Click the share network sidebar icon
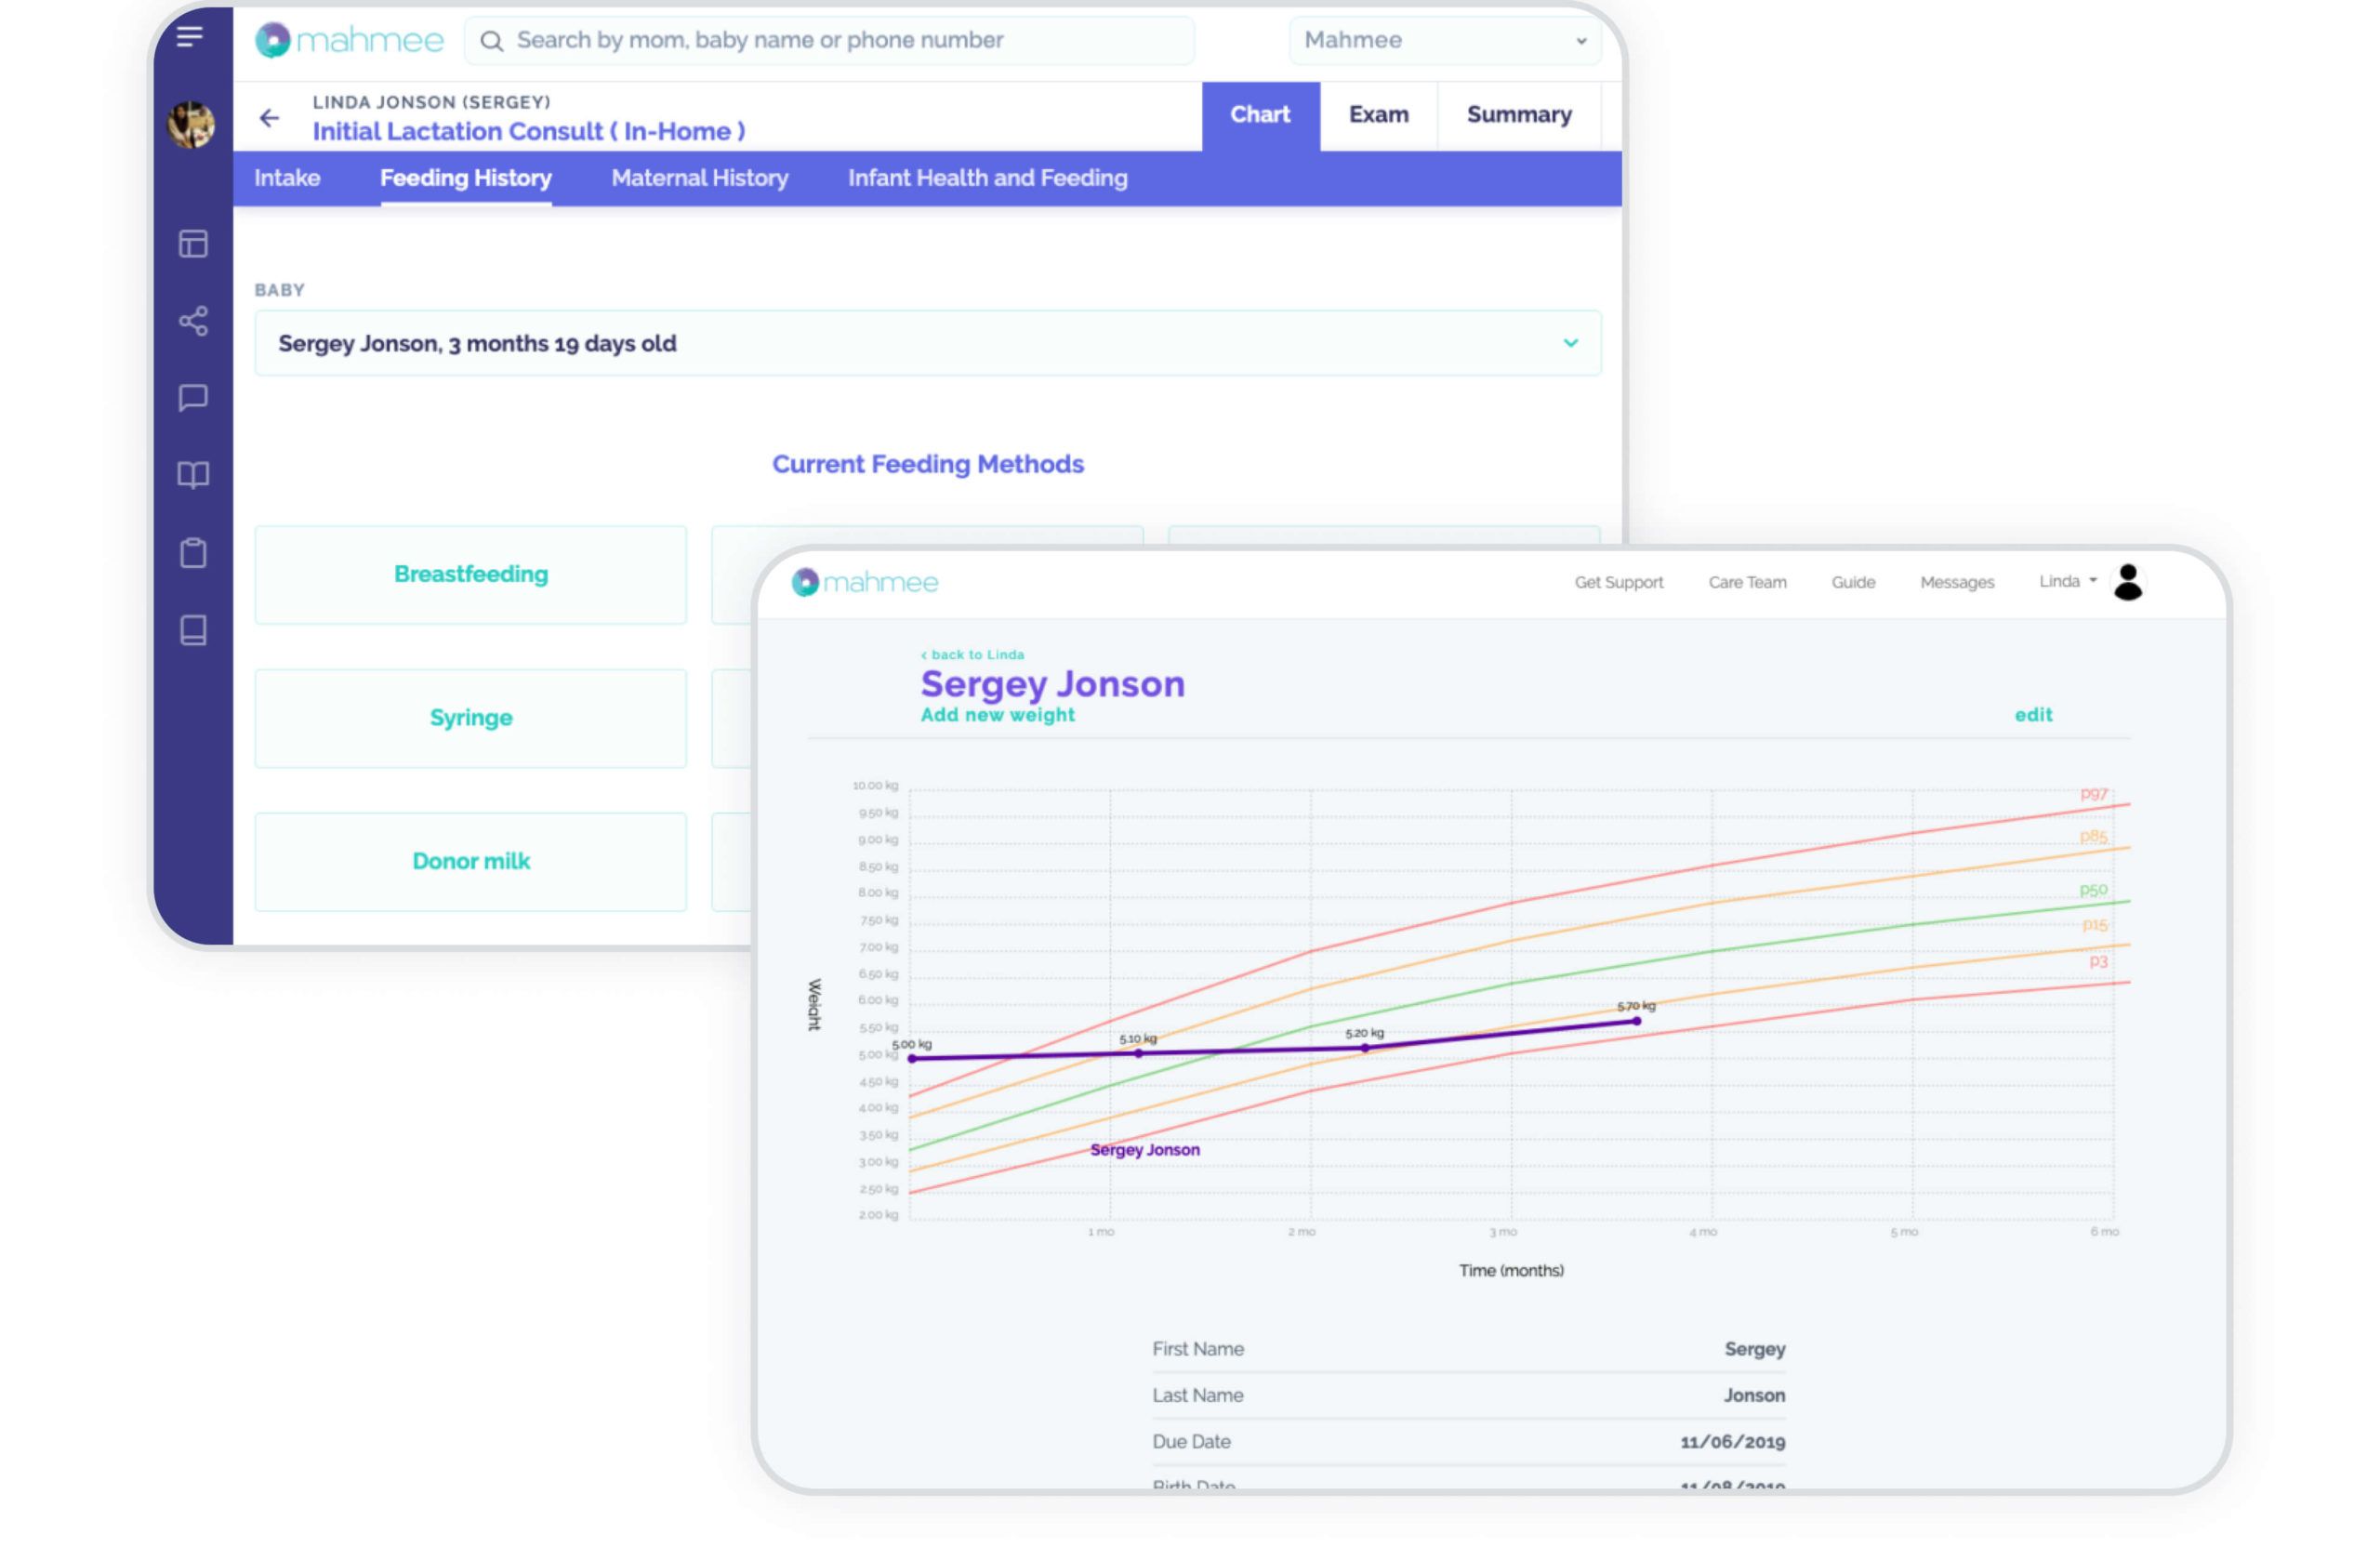The width and height of the screenshot is (2380, 1560). [x=193, y=321]
